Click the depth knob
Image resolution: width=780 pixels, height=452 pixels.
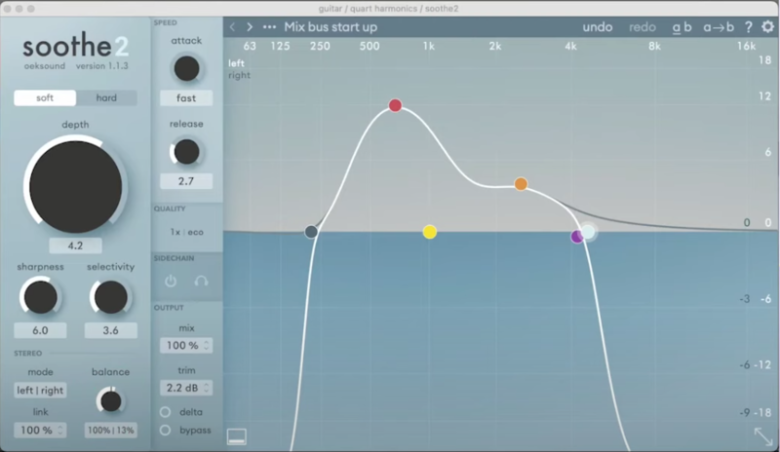[x=76, y=186]
